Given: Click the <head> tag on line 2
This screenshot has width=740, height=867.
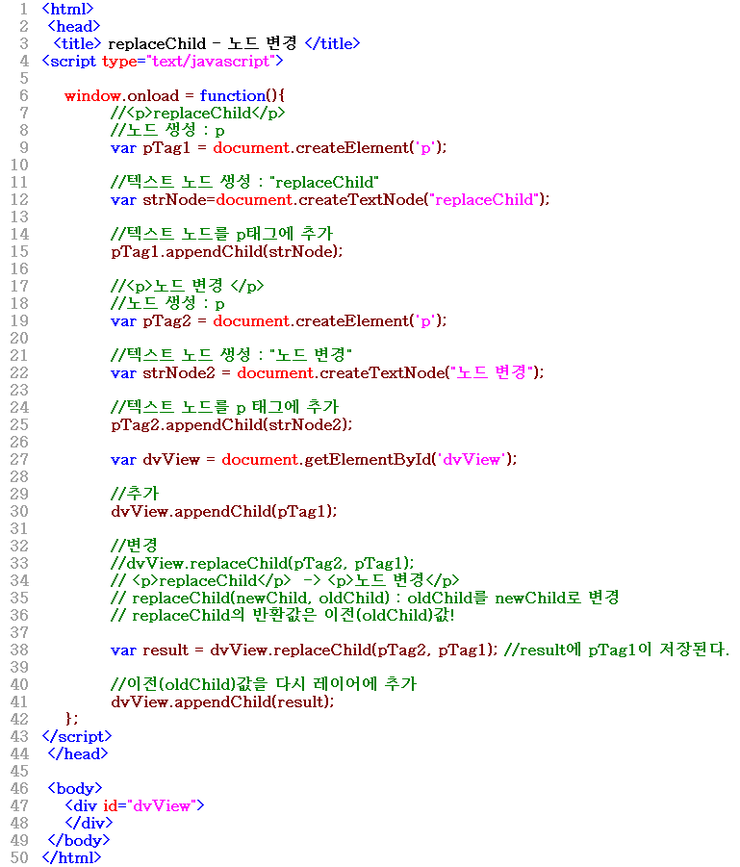Looking at the screenshot, I should pos(74,26).
